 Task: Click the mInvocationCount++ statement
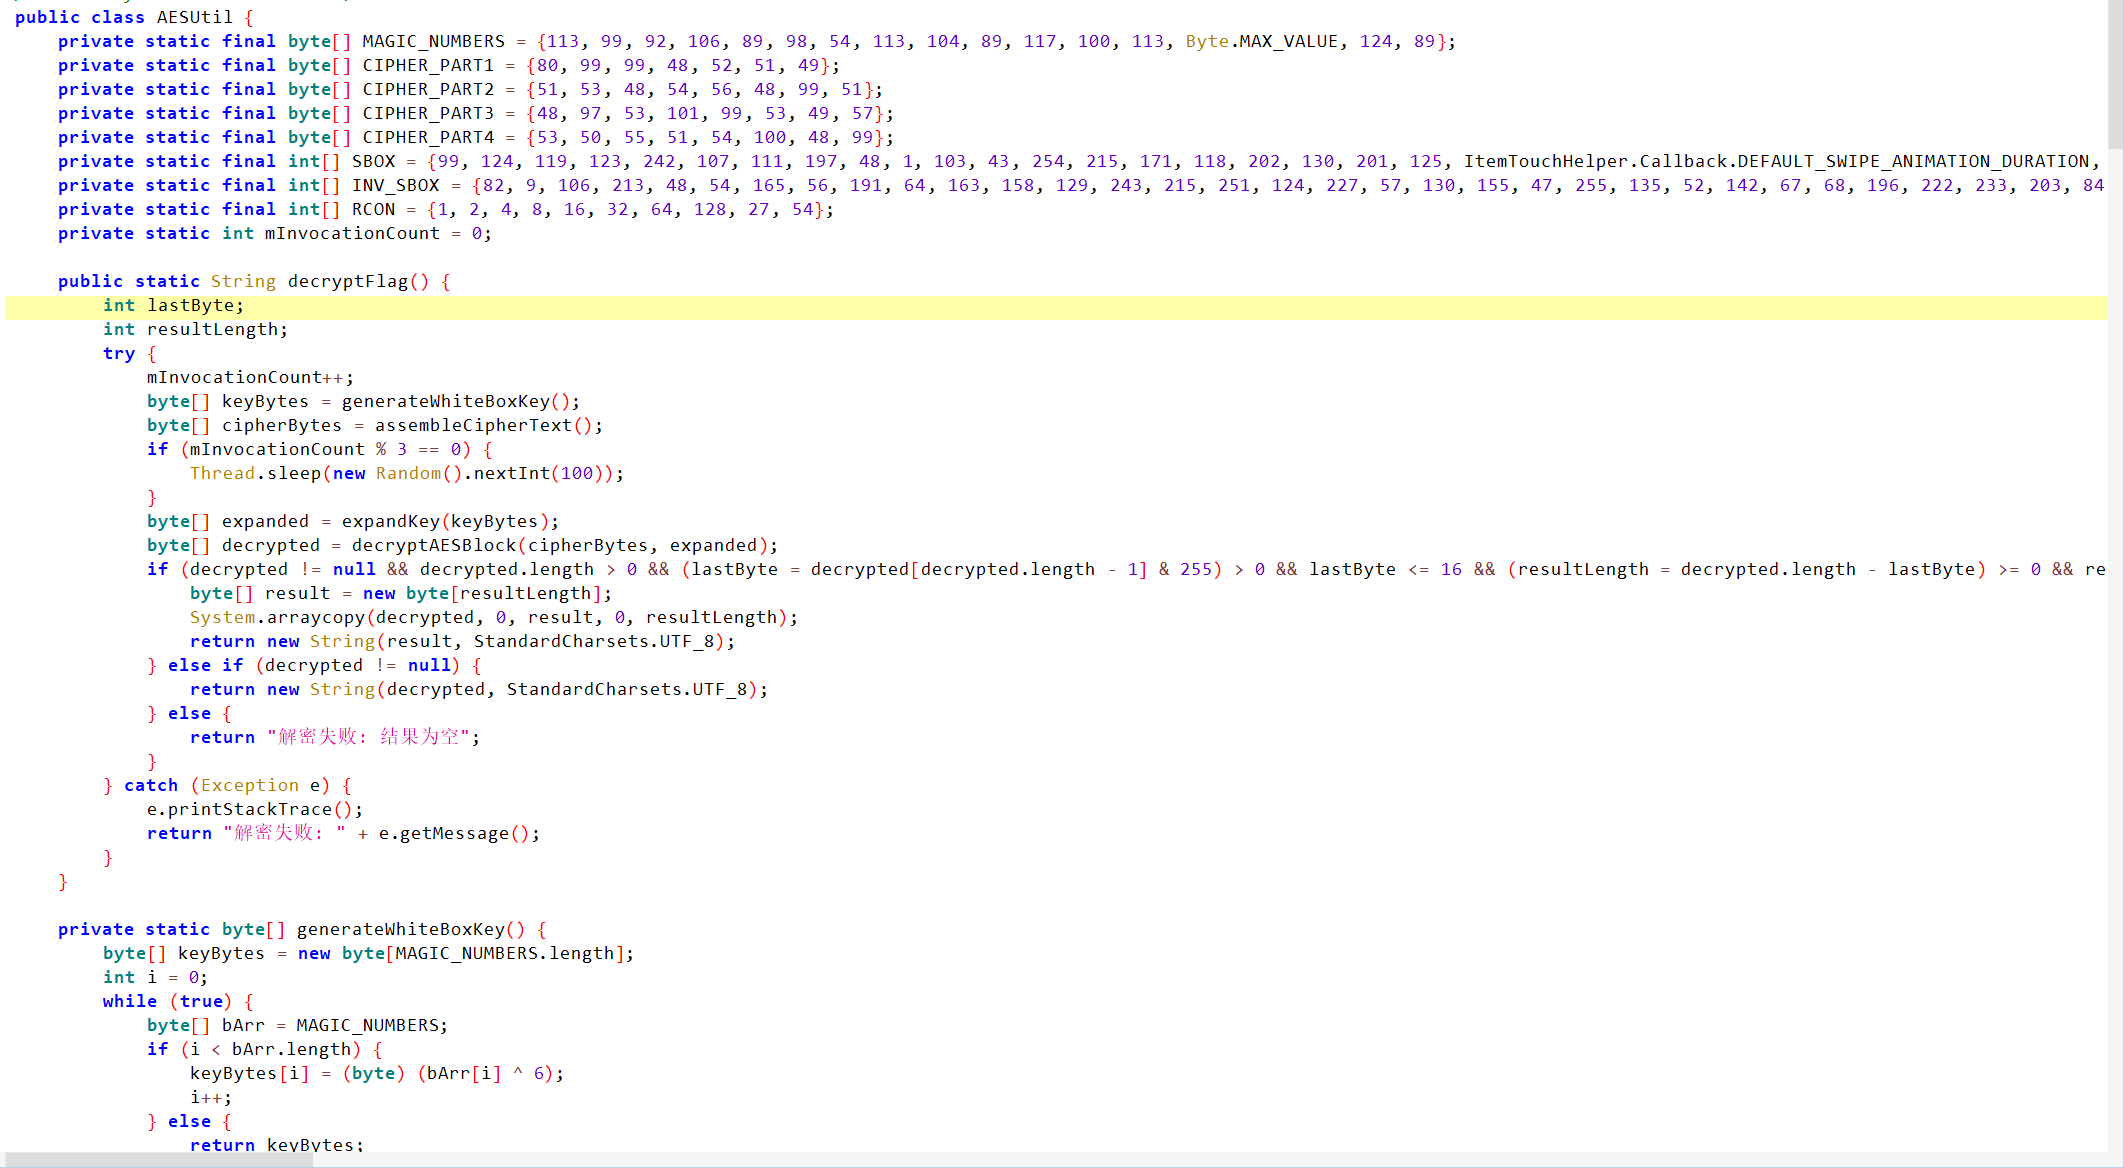tap(249, 377)
